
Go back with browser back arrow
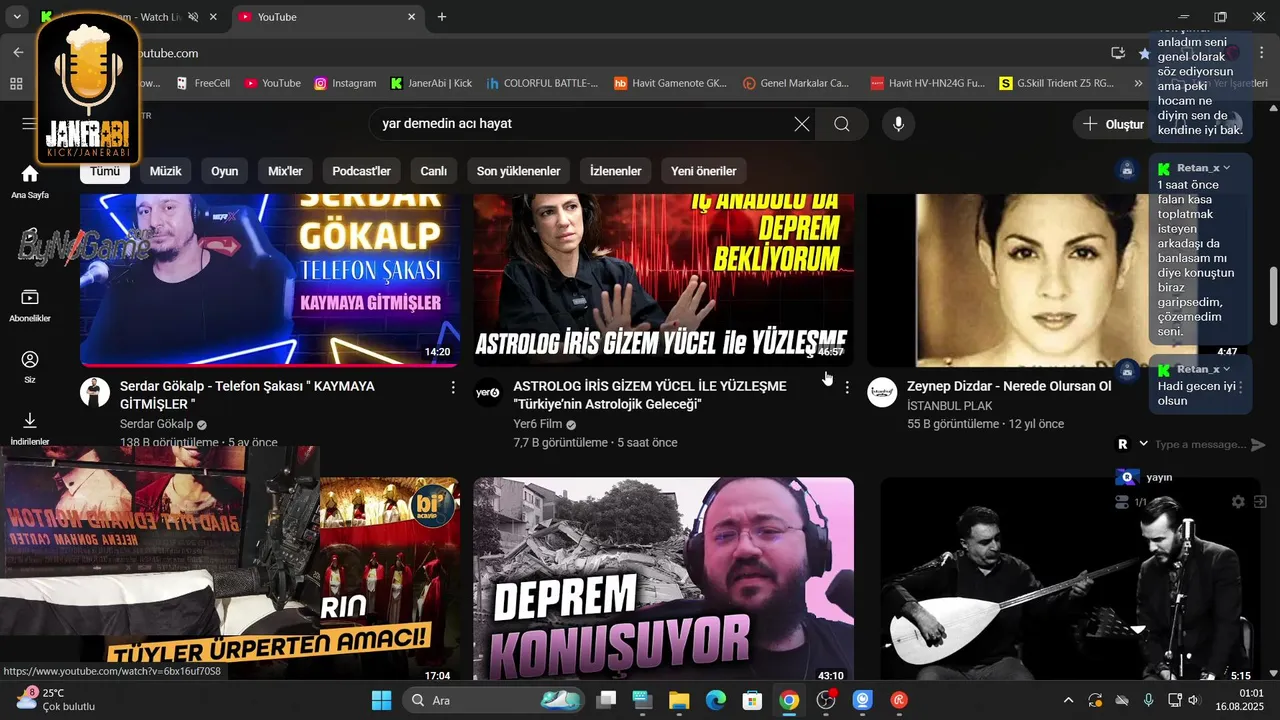[18, 53]
